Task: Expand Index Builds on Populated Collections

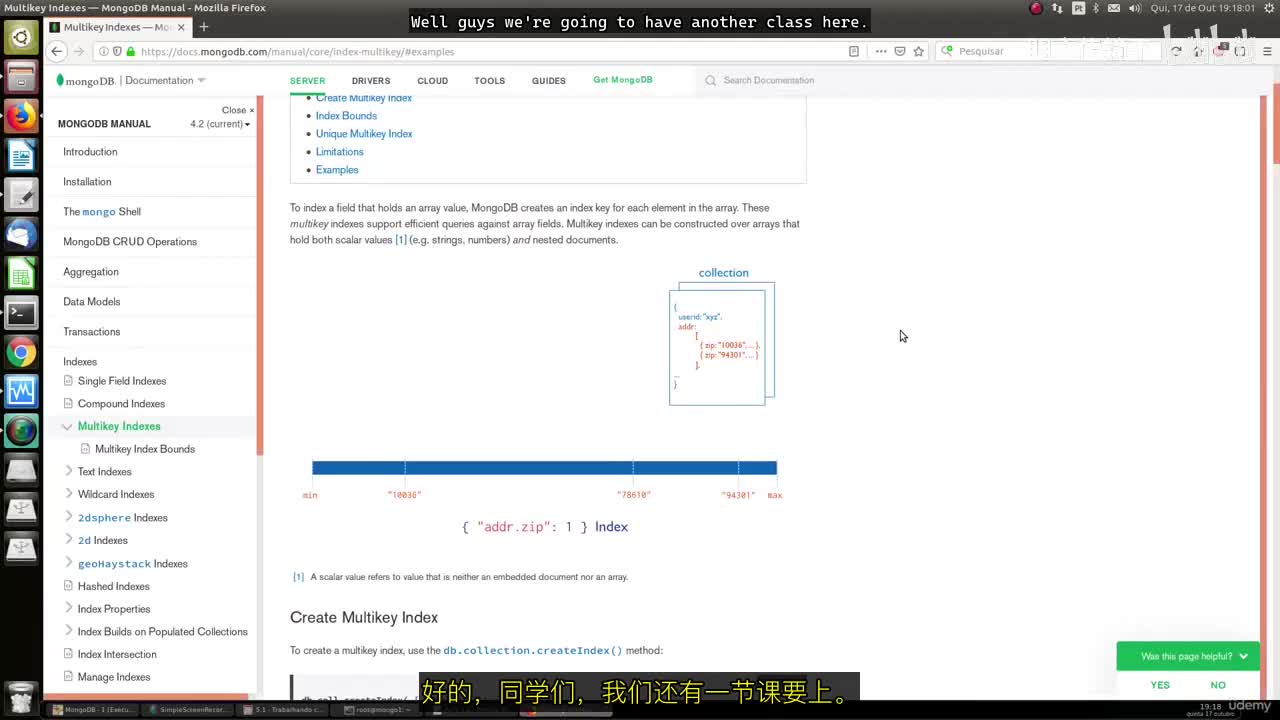Action: pyautogui.click(x=68, y=631)
